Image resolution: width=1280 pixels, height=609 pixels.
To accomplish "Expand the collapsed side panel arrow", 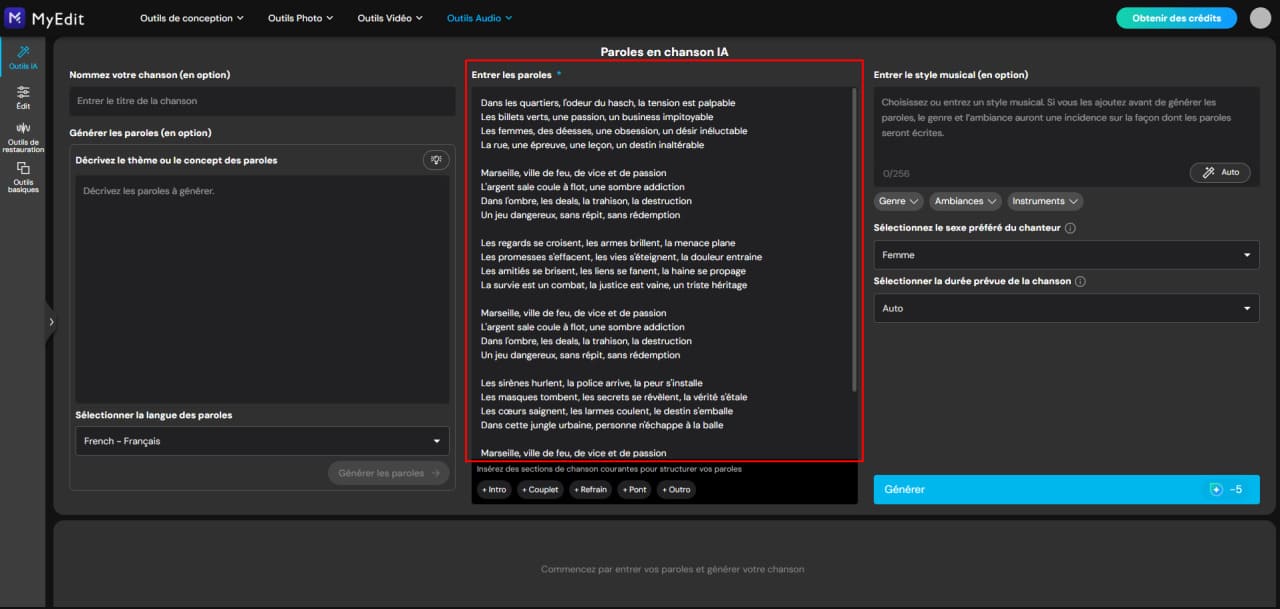I will pos(51,322).
